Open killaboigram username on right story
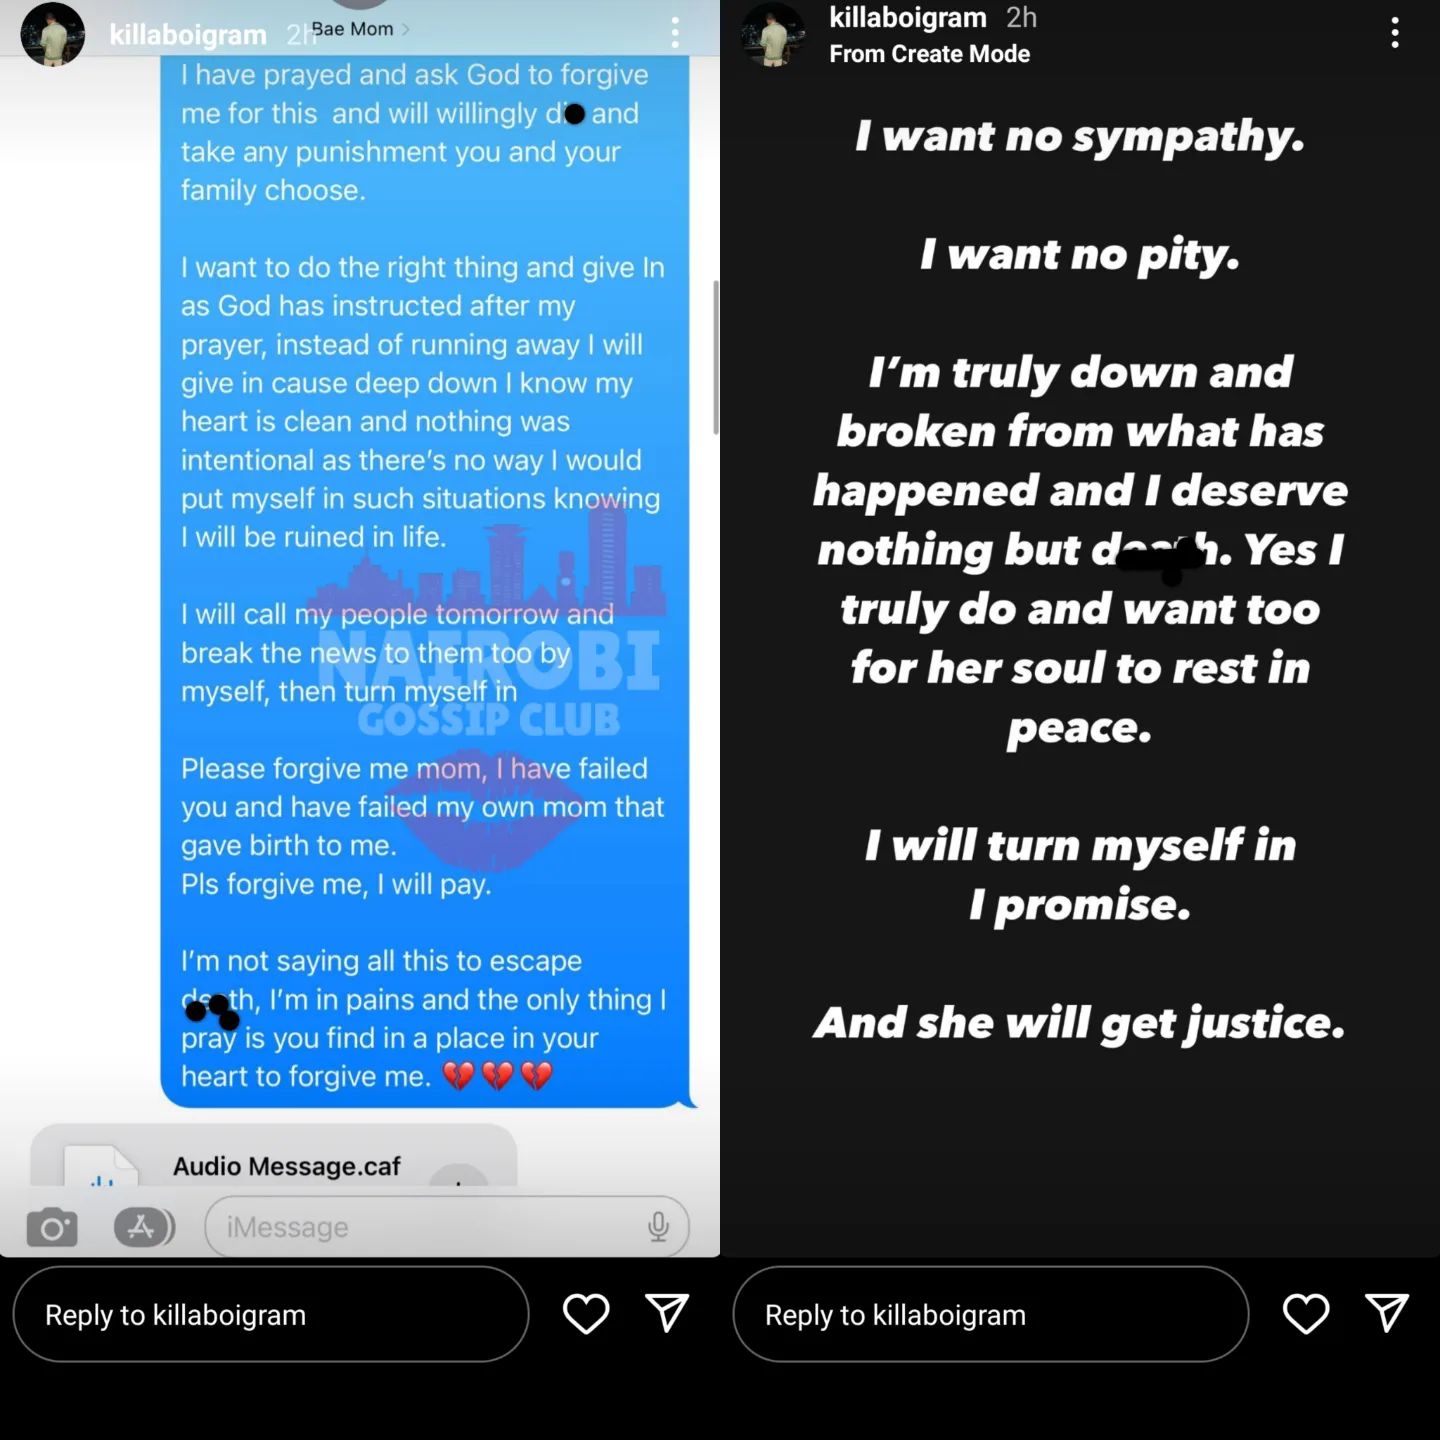This screenshot has width=1440, height=1440. (x=908, y=17)
